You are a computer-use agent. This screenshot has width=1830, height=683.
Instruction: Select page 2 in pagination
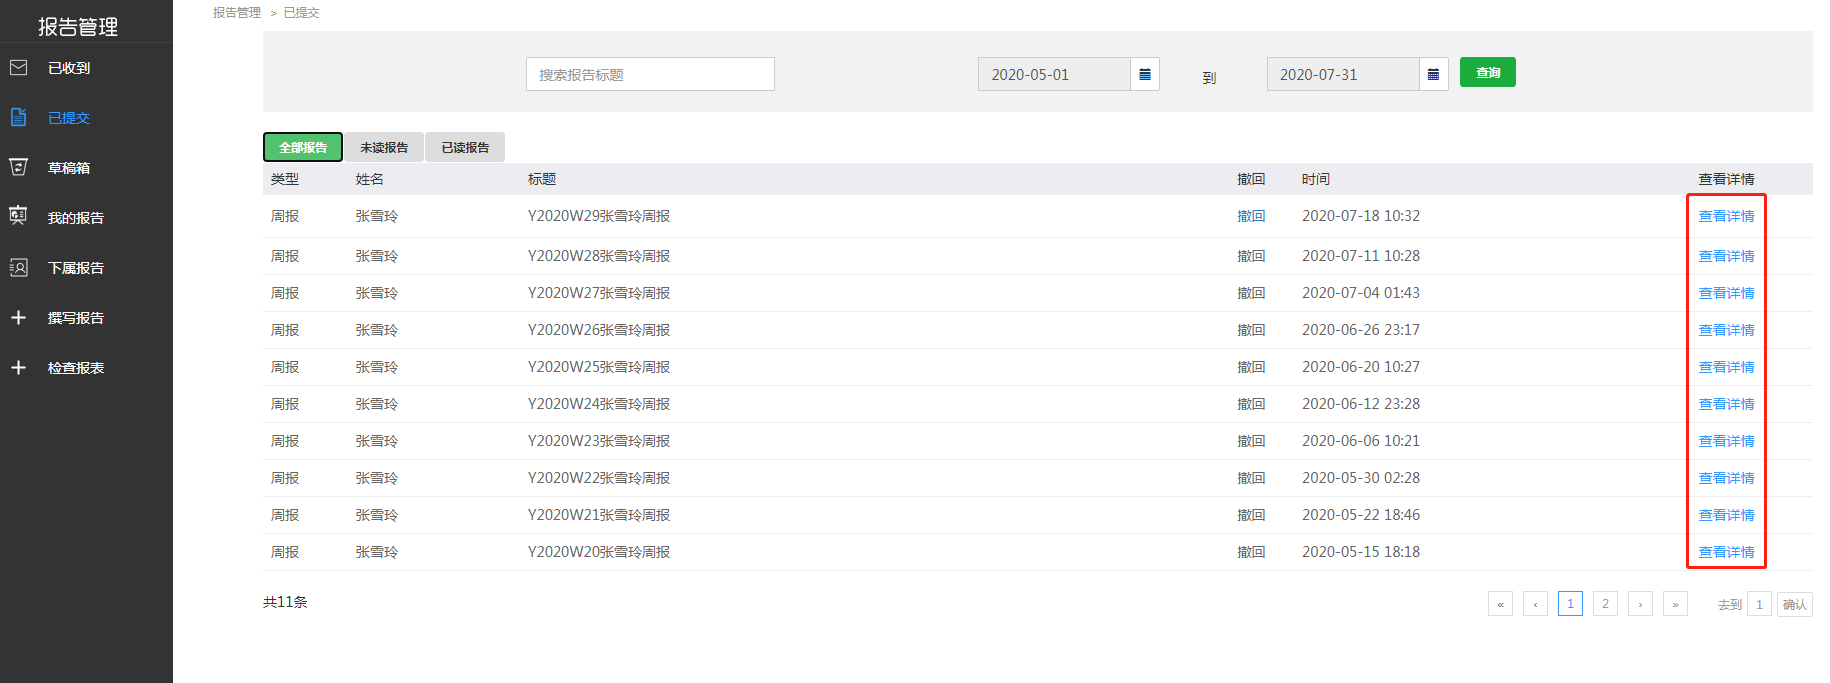(x=1605, y=604)
